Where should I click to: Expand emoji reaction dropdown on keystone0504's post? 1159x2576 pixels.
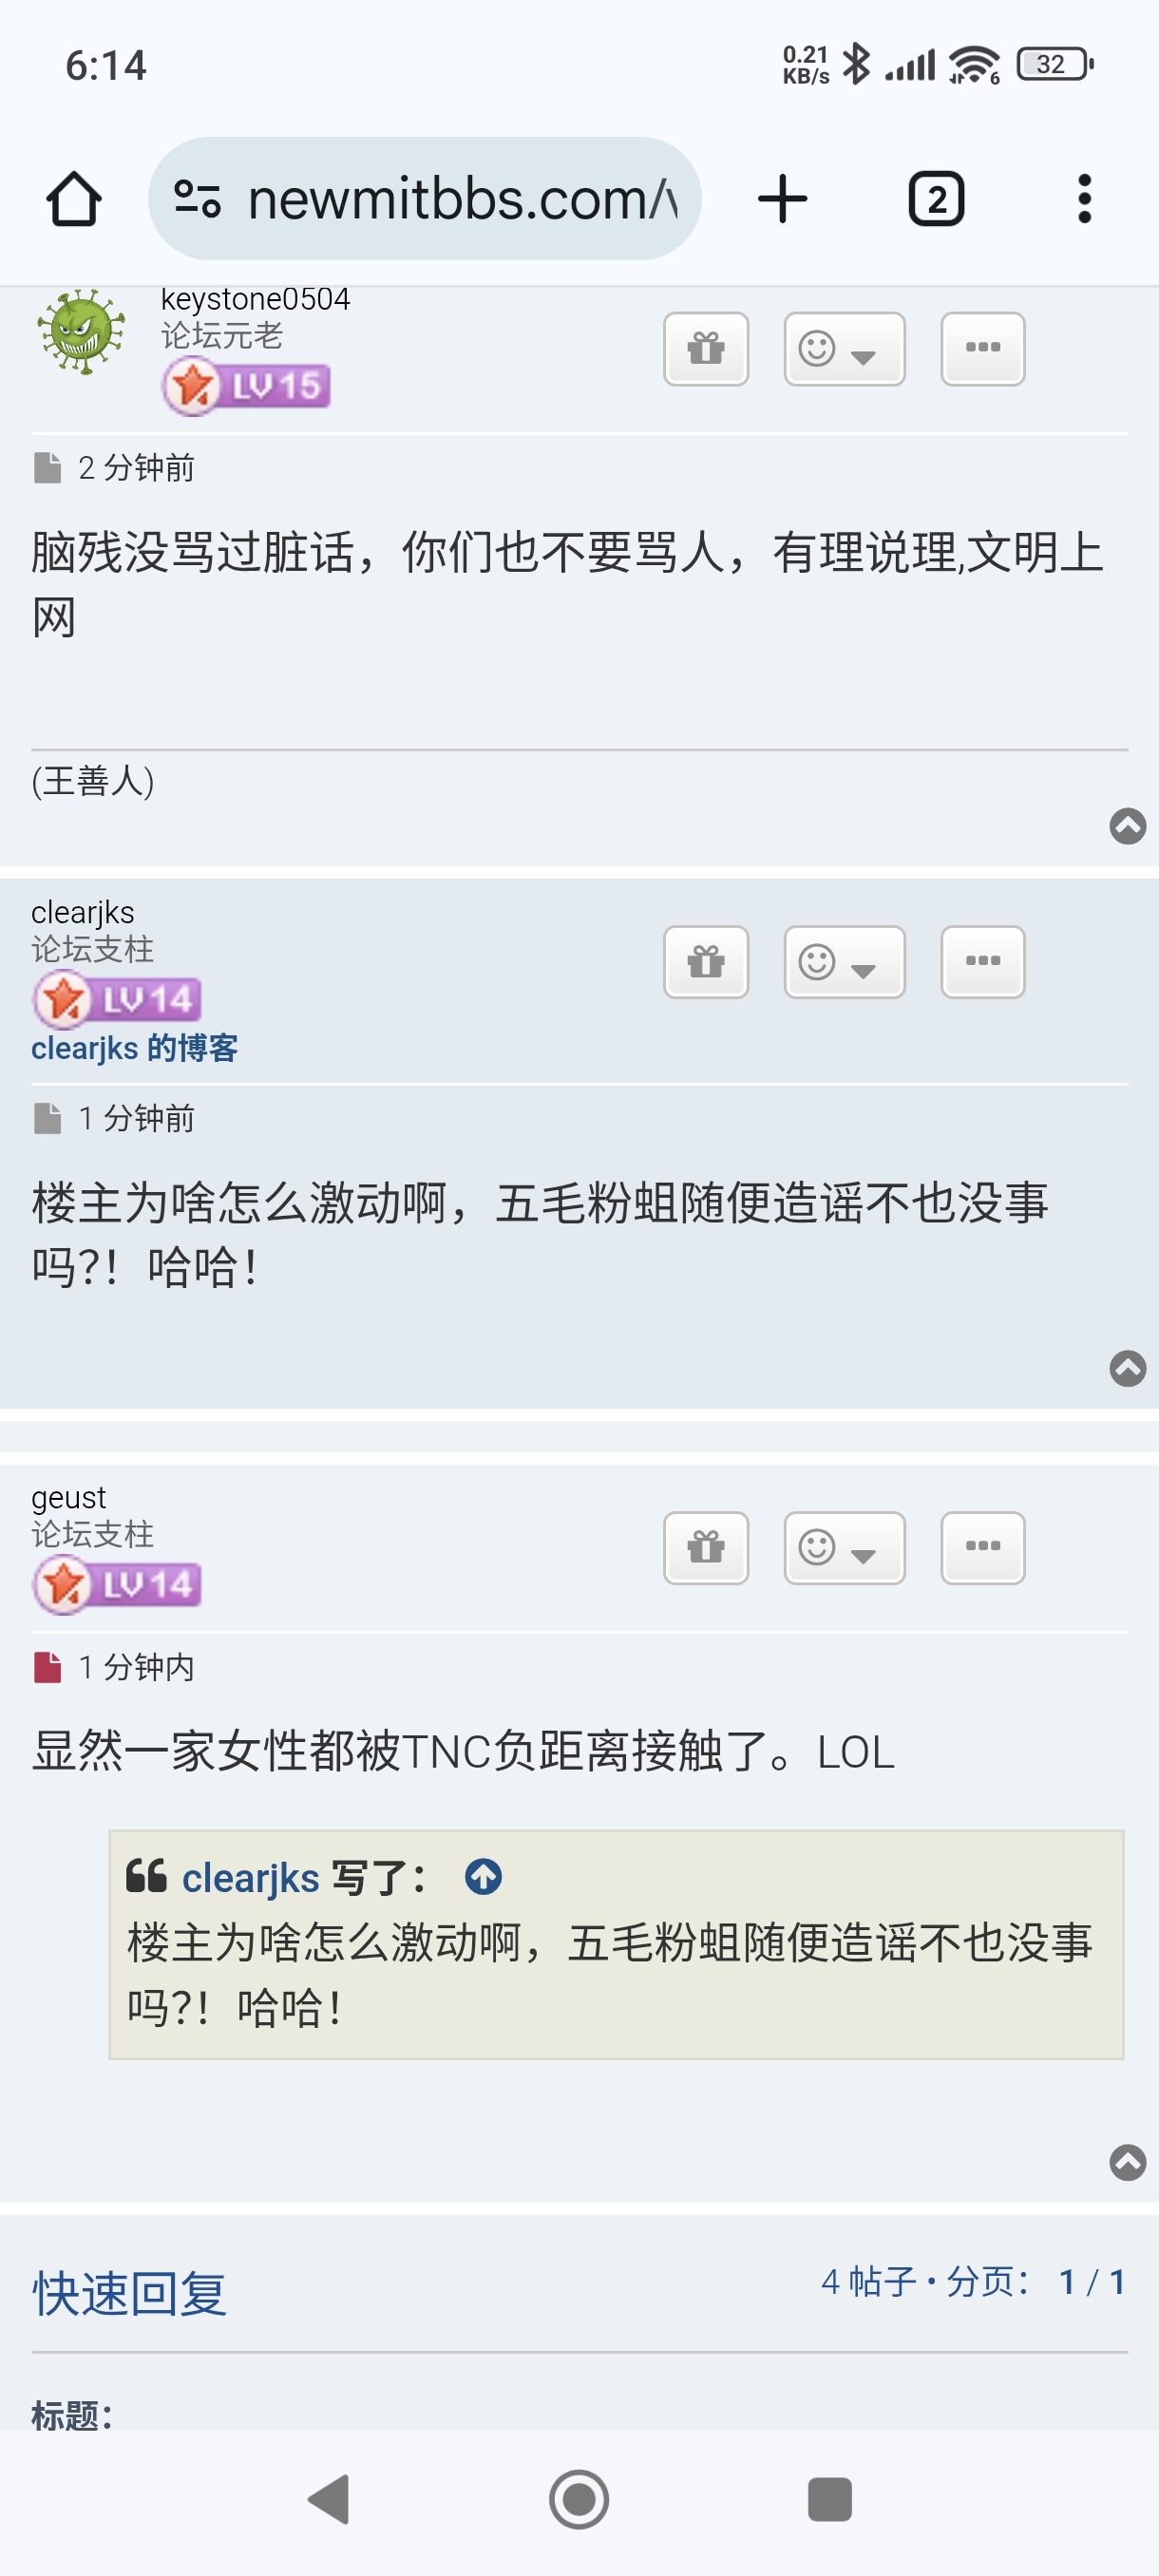[844, 348]
